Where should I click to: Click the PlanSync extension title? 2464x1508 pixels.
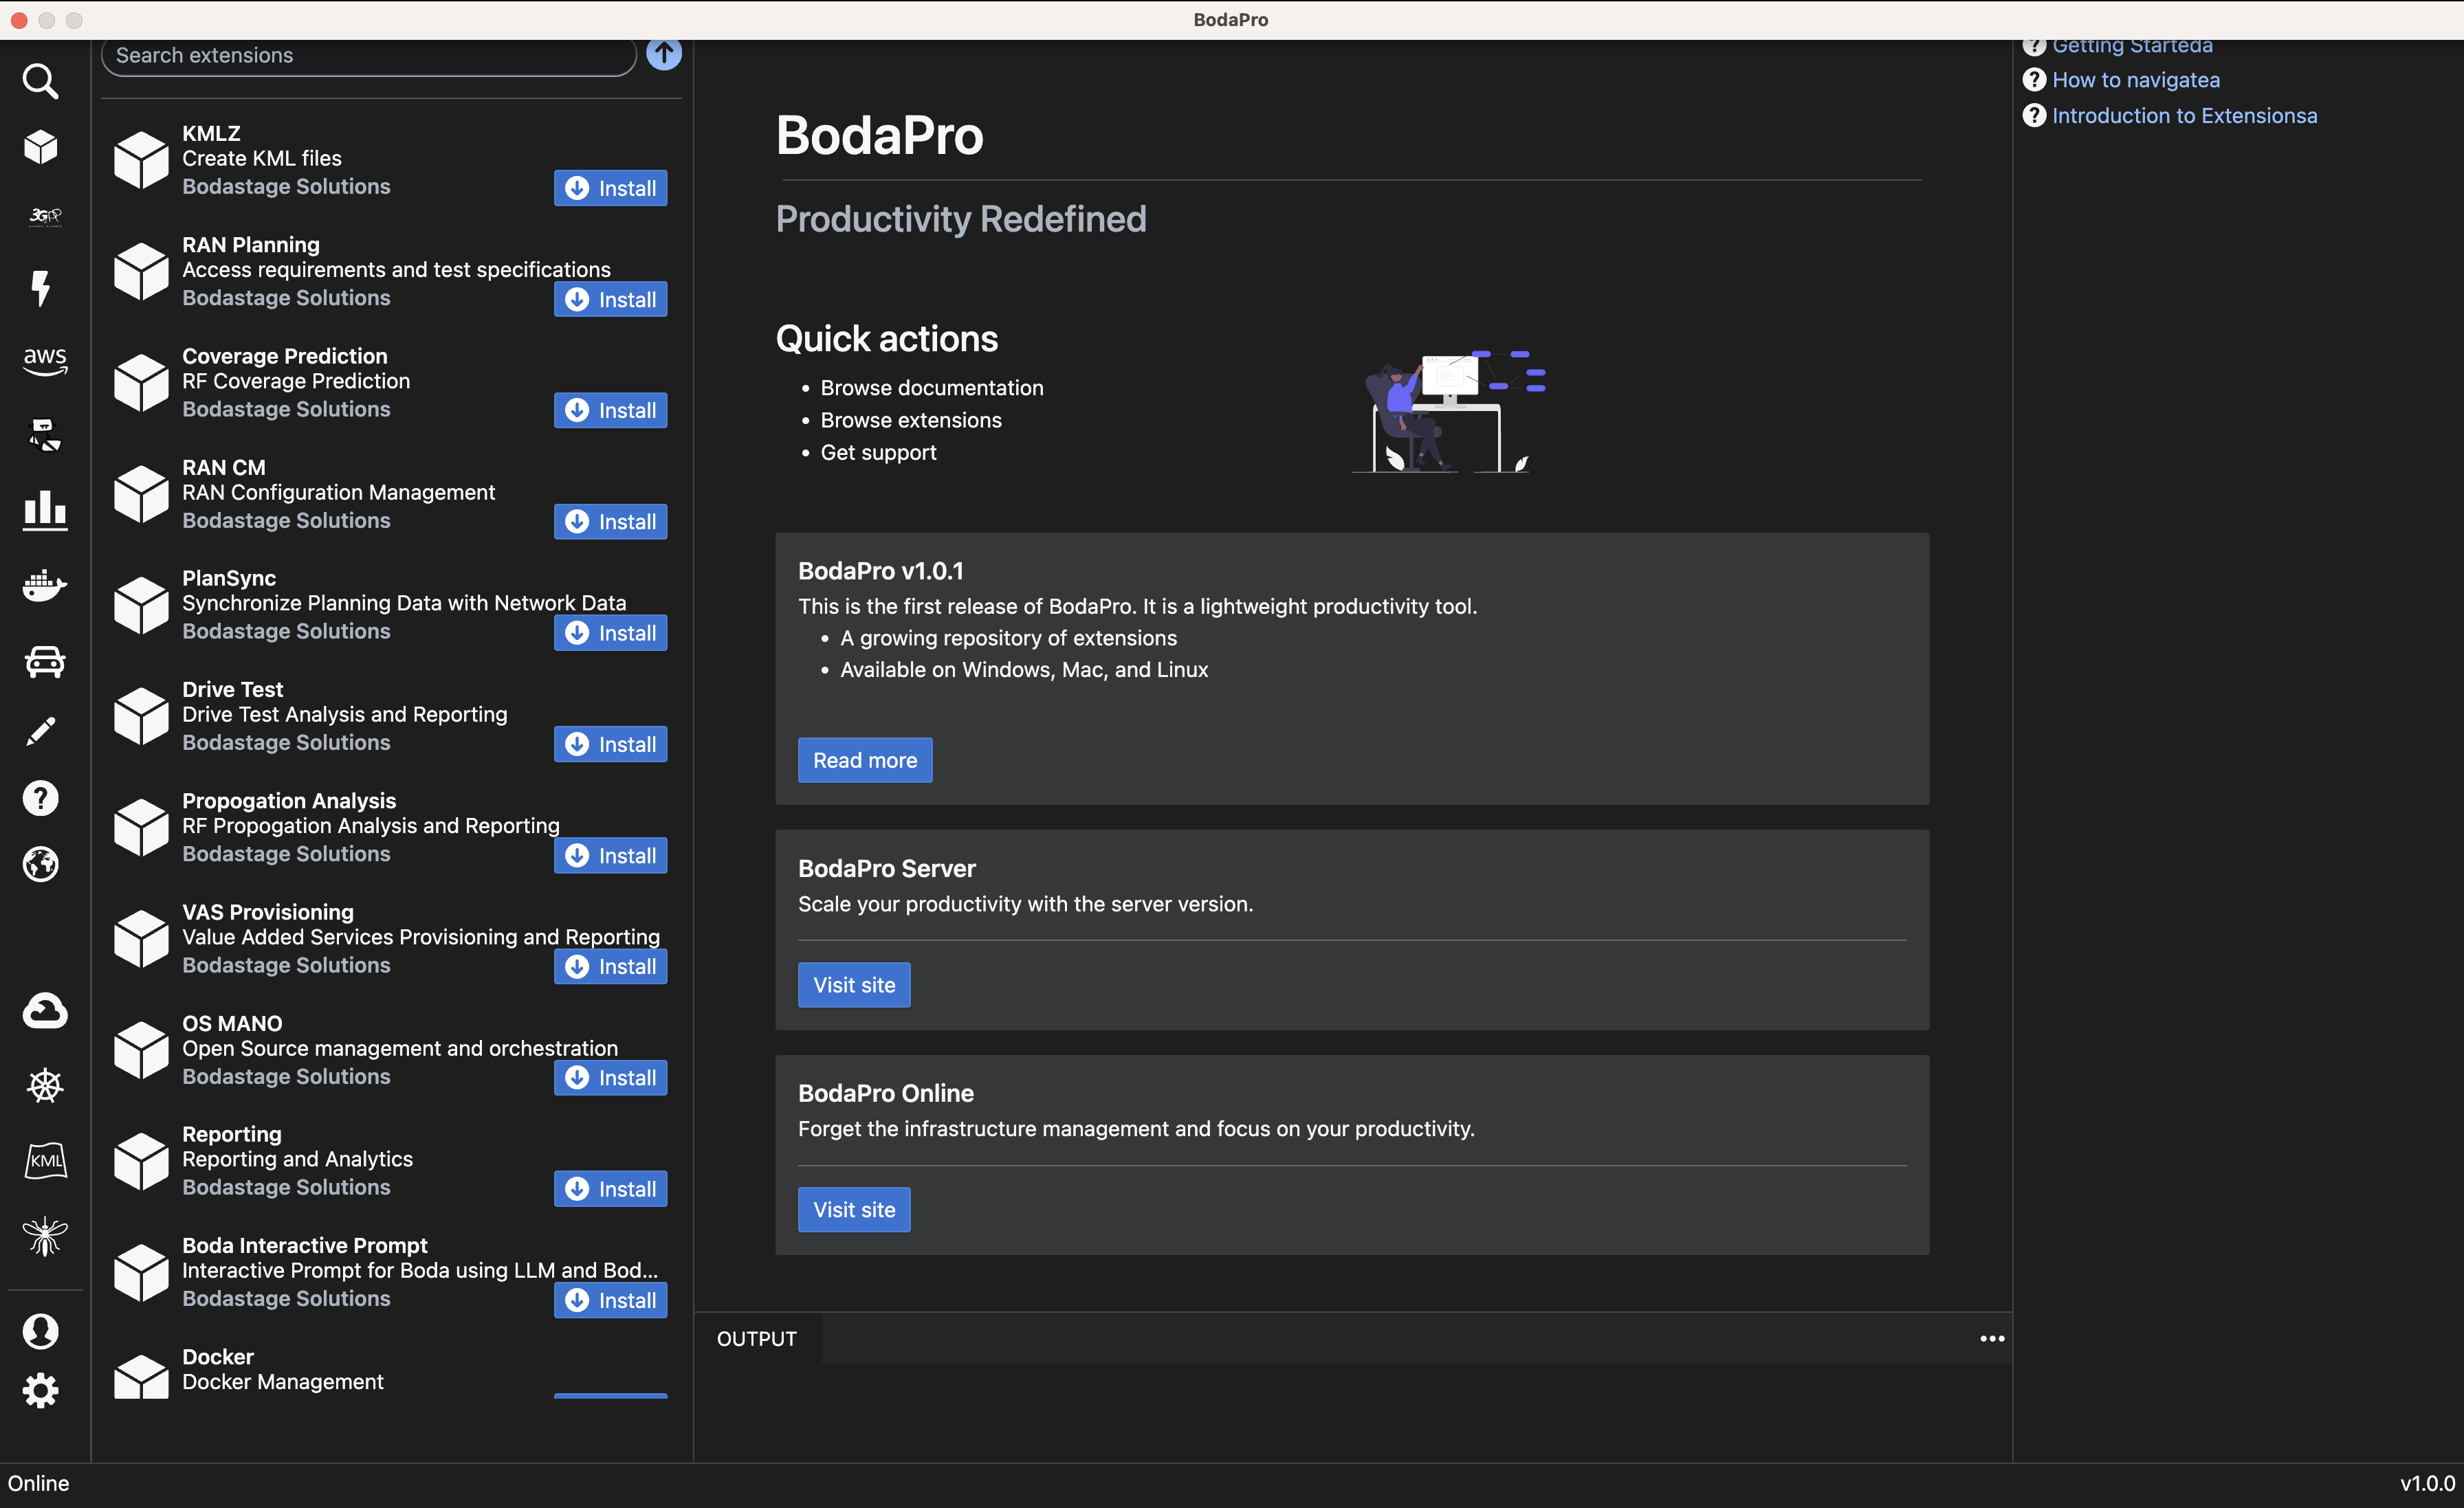coord(229,578)
